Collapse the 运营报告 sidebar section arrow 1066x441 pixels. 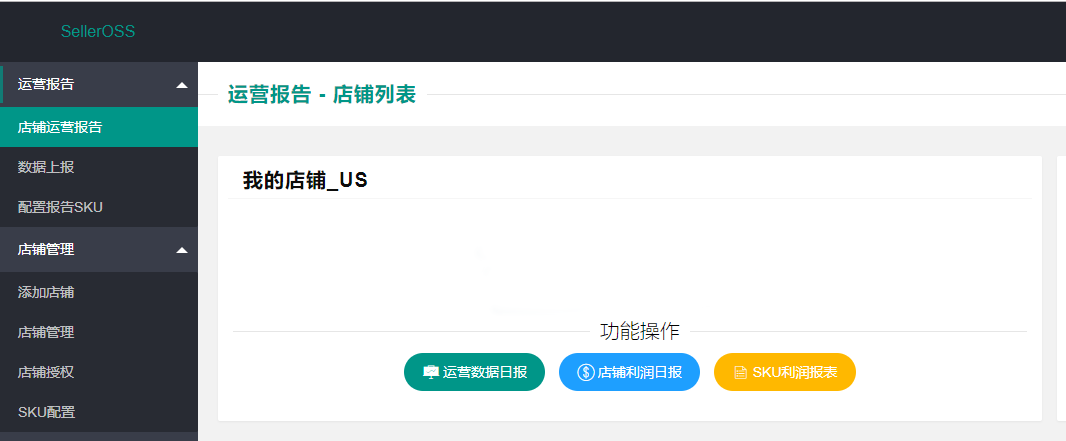tap(182, 85)
